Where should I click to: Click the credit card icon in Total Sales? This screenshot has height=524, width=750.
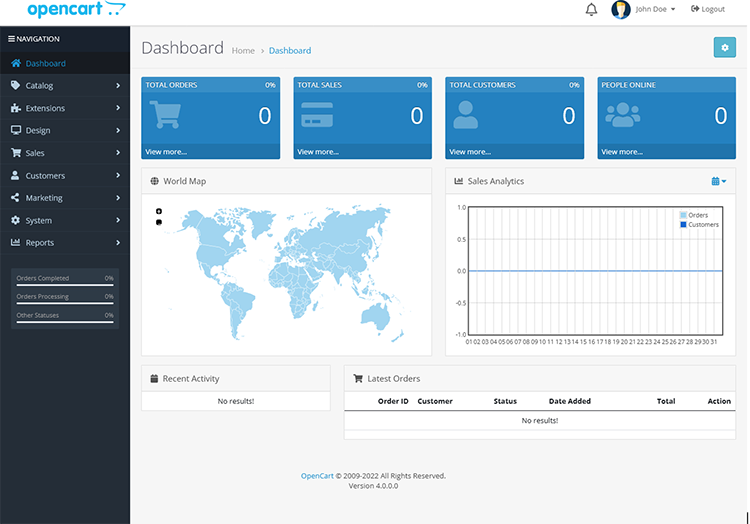point(317,116)
